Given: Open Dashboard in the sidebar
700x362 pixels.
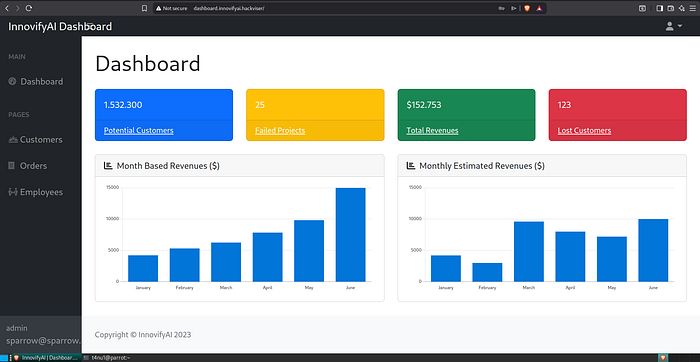Looking at the screenshot, I should pos(42,82).
